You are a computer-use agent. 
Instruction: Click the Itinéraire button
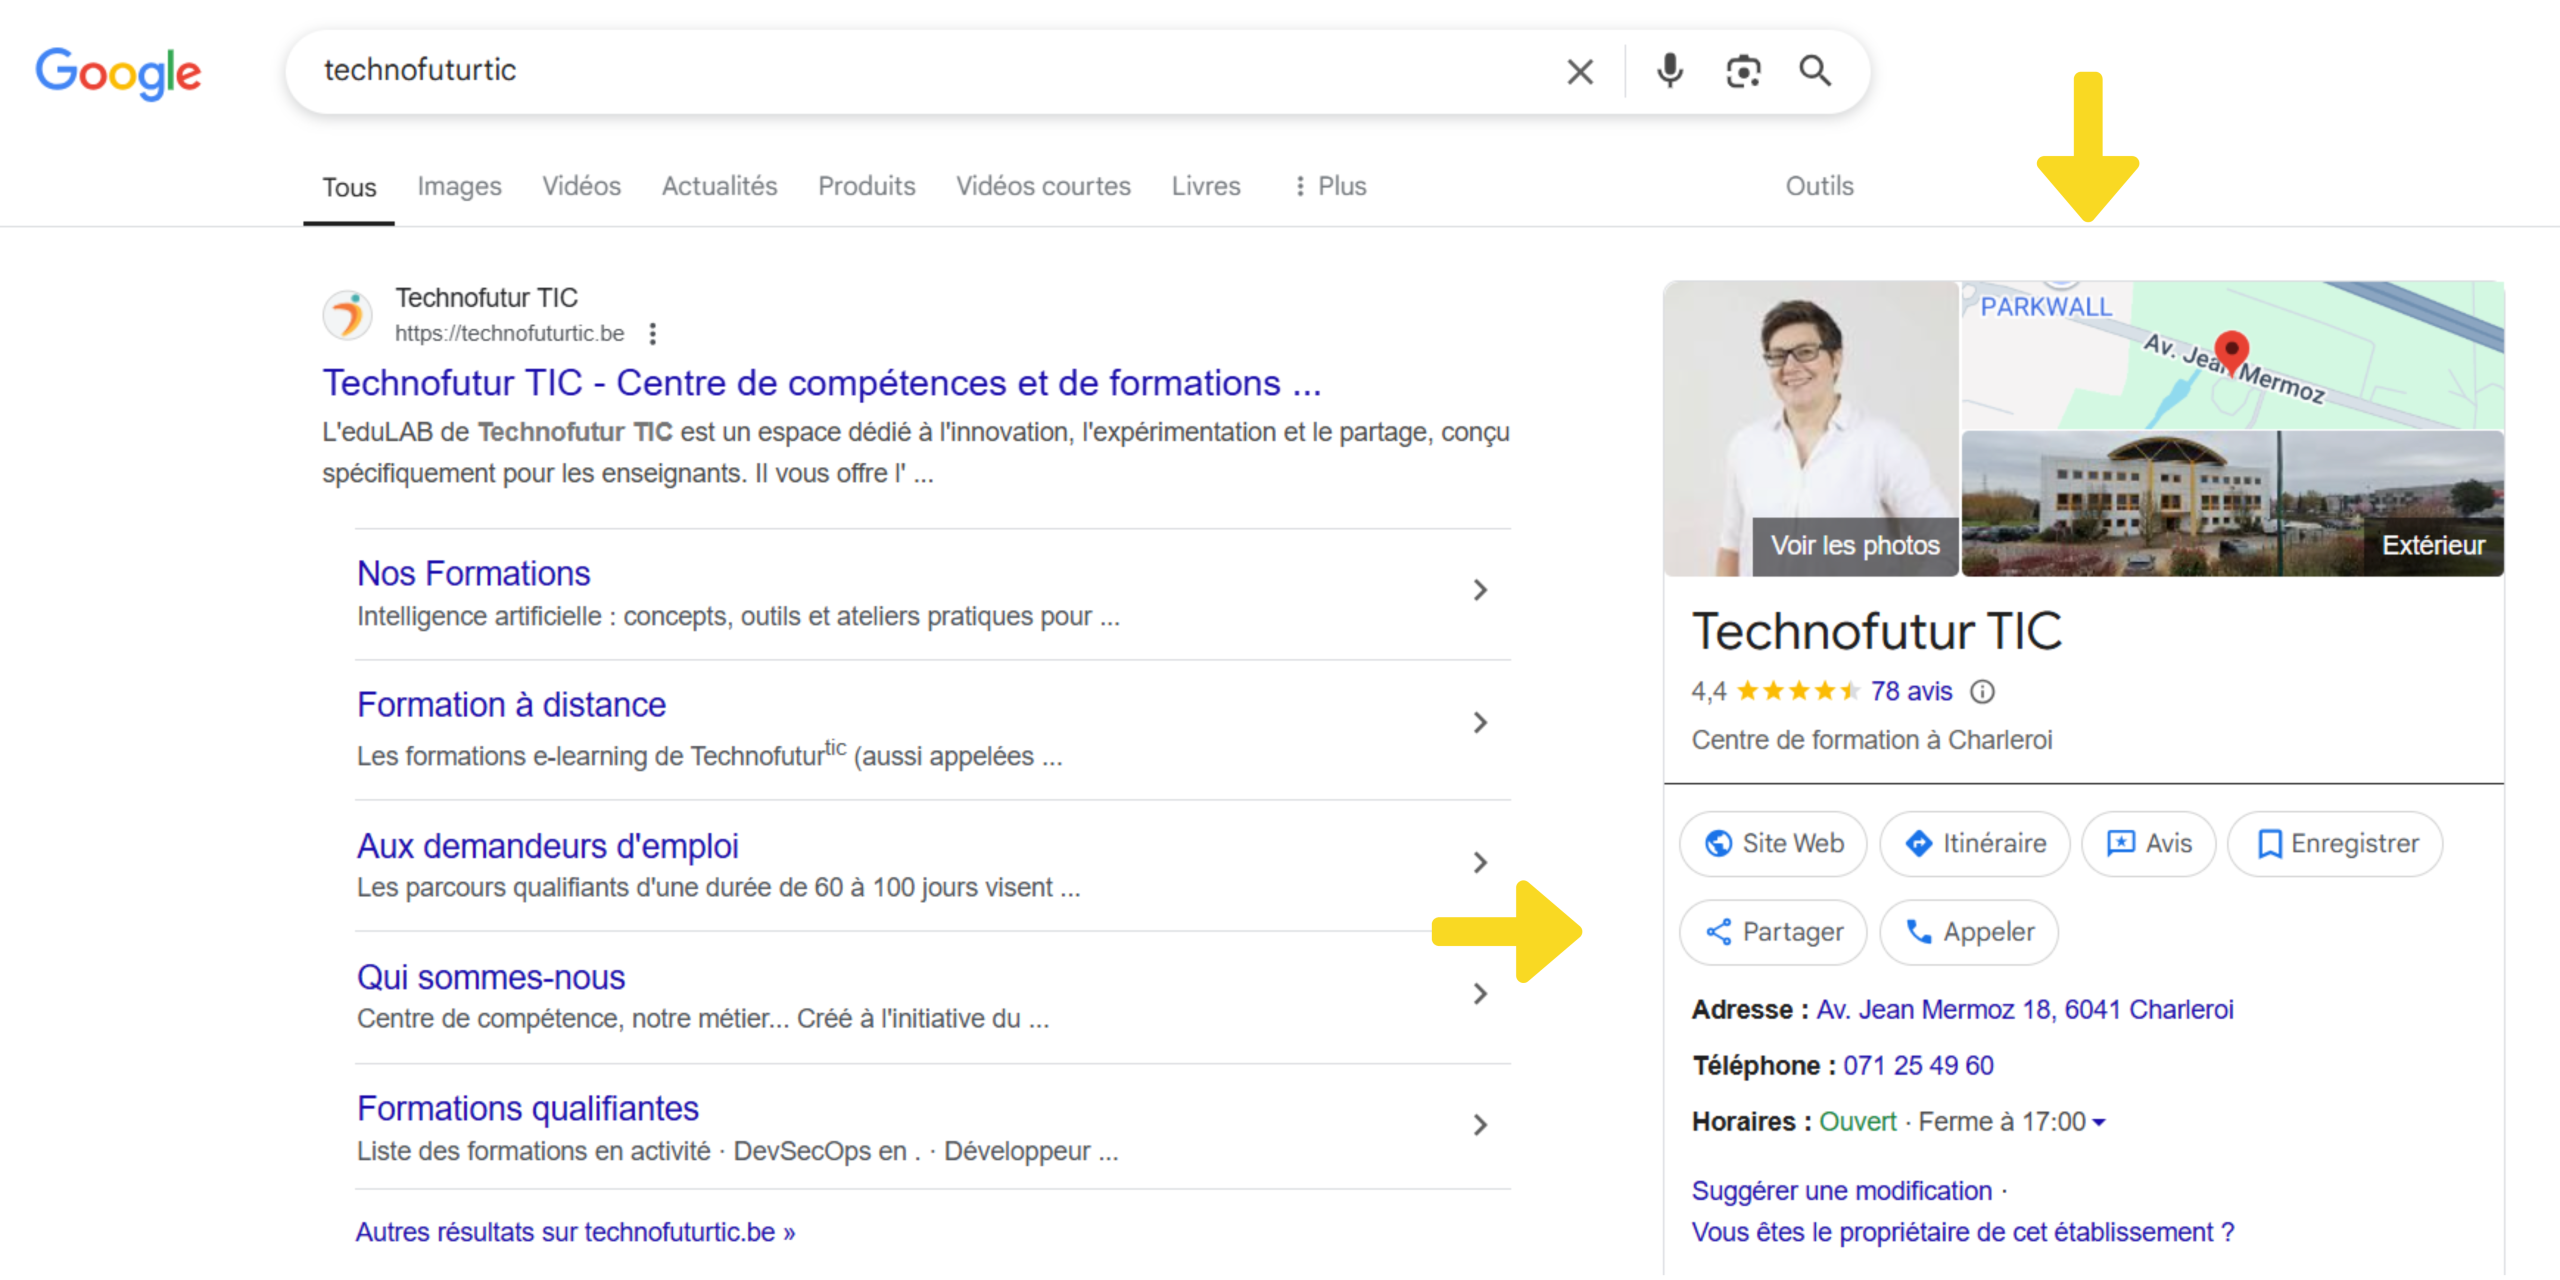pos(1975,844)
